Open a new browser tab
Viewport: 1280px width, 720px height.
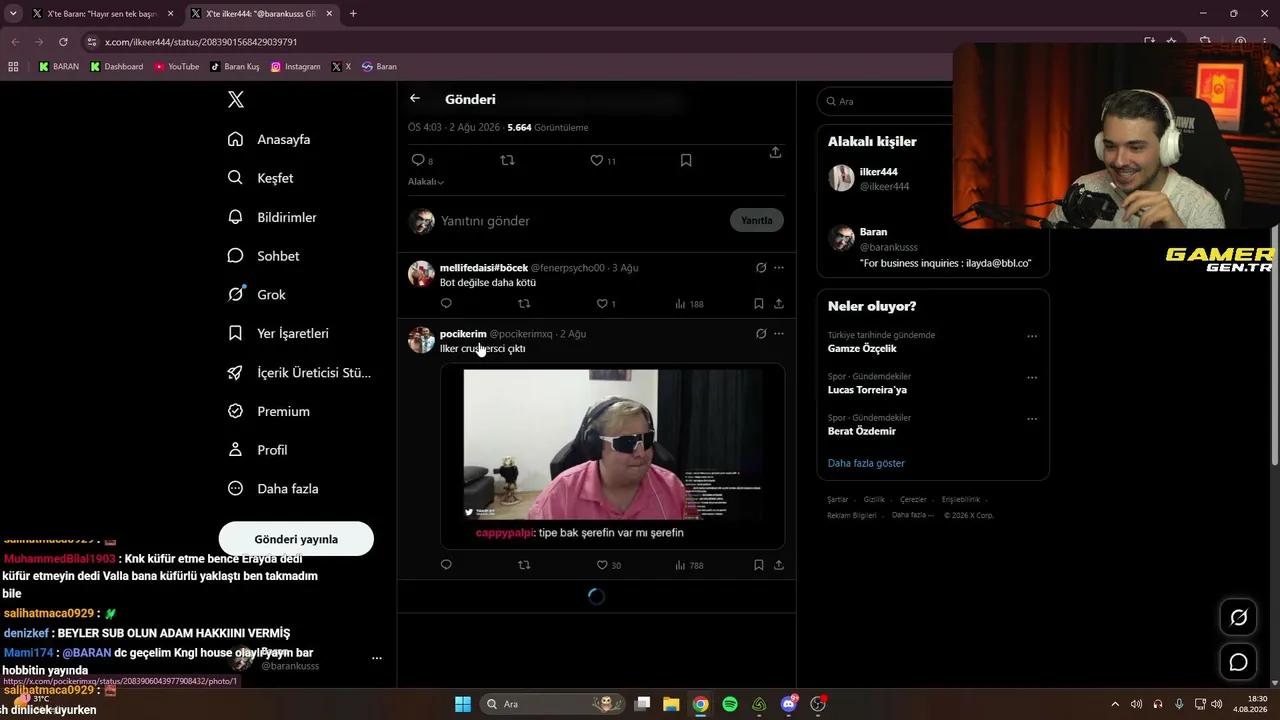coord(353,14)
